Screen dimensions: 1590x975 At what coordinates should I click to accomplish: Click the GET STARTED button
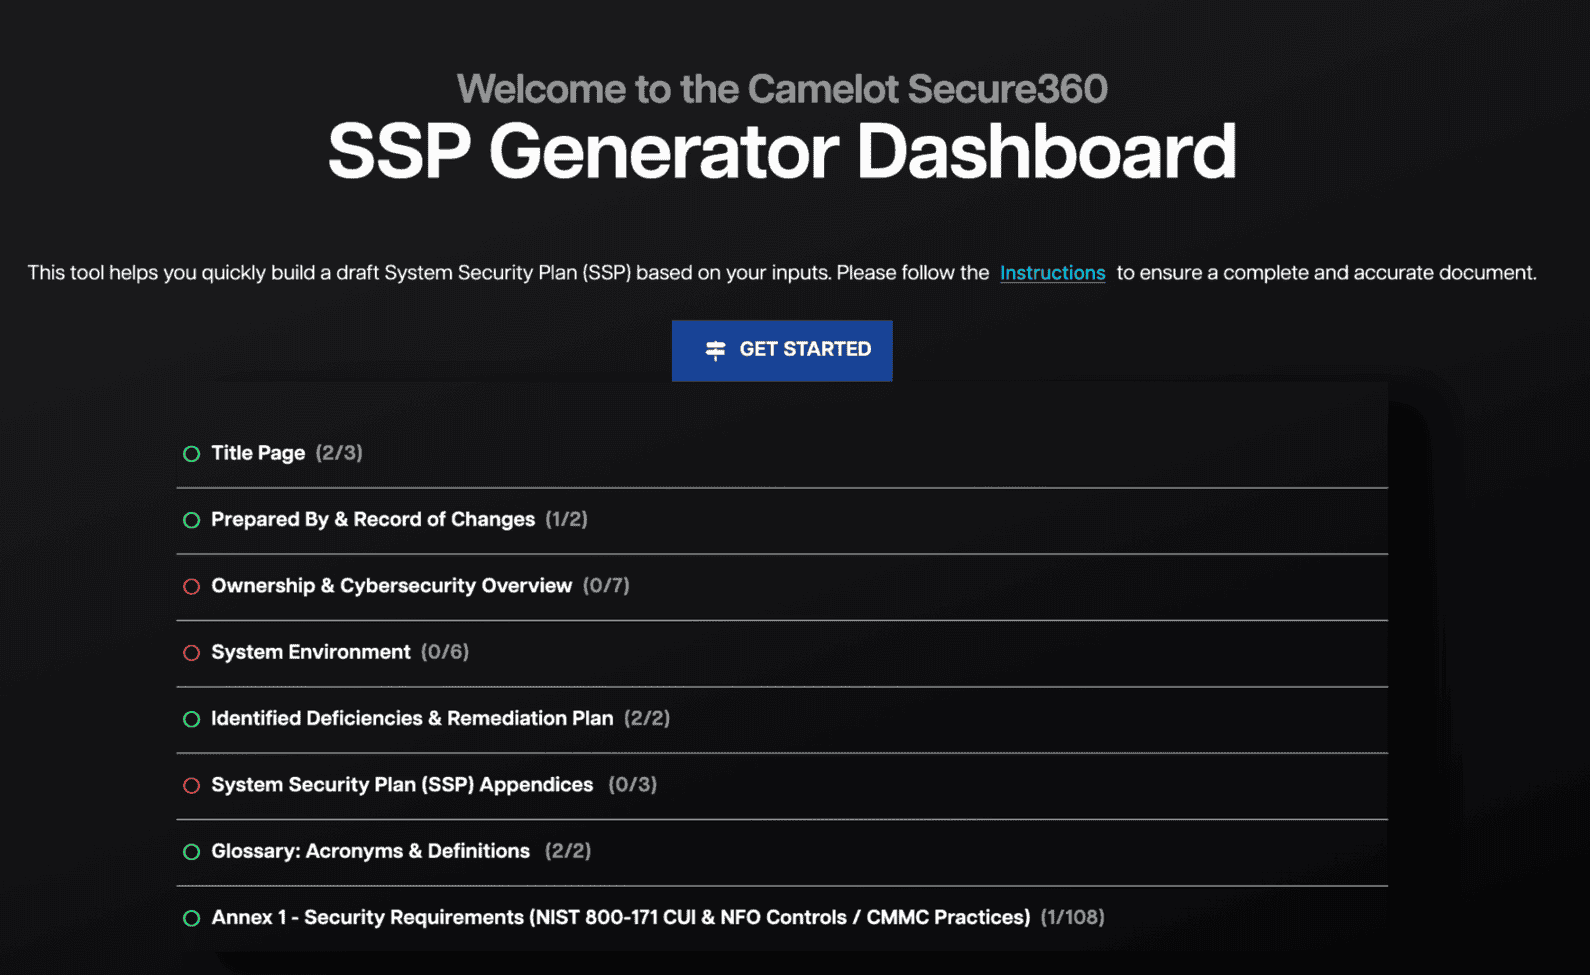782,350
